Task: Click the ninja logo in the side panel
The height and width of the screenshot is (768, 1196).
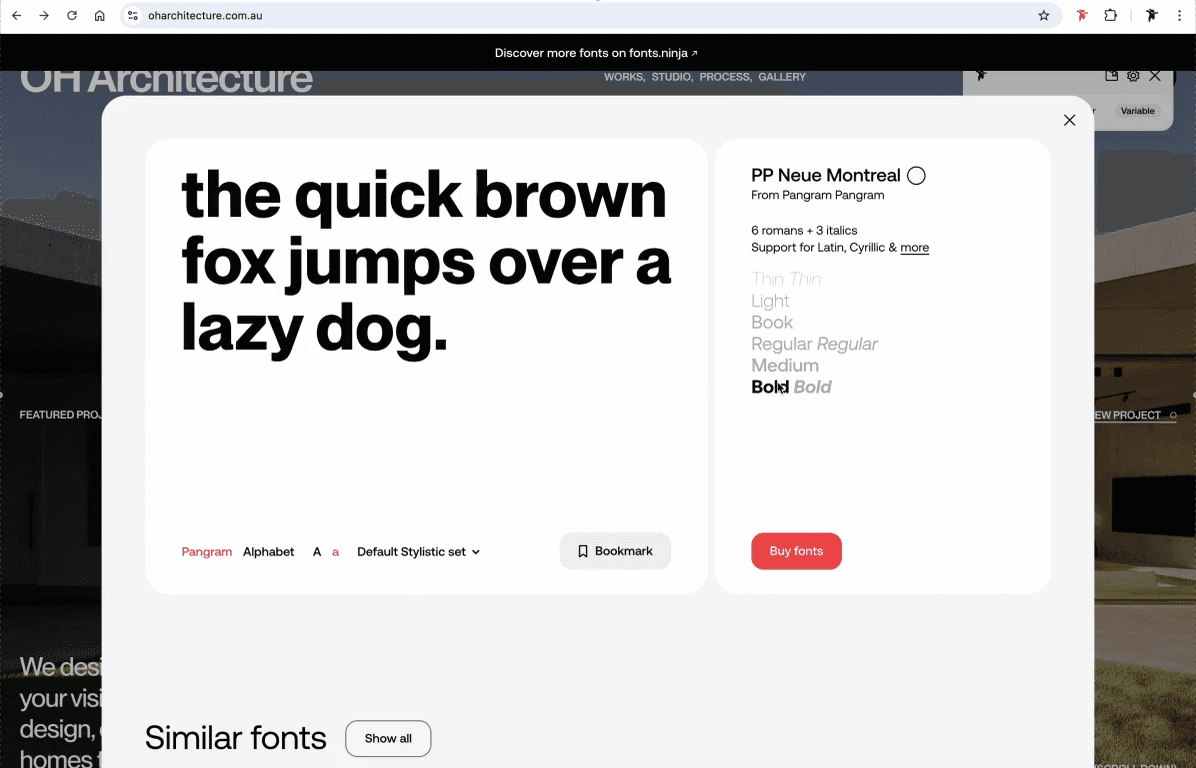Action: point(982,75)
